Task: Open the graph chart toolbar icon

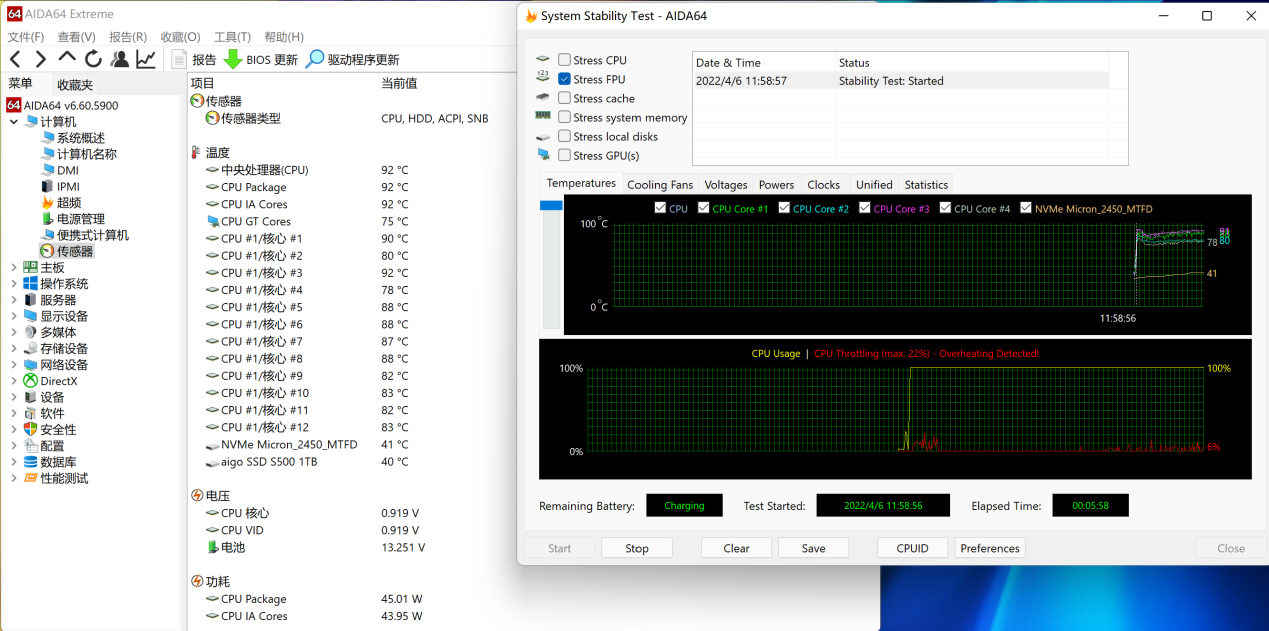Action: [x=146, y=59]
